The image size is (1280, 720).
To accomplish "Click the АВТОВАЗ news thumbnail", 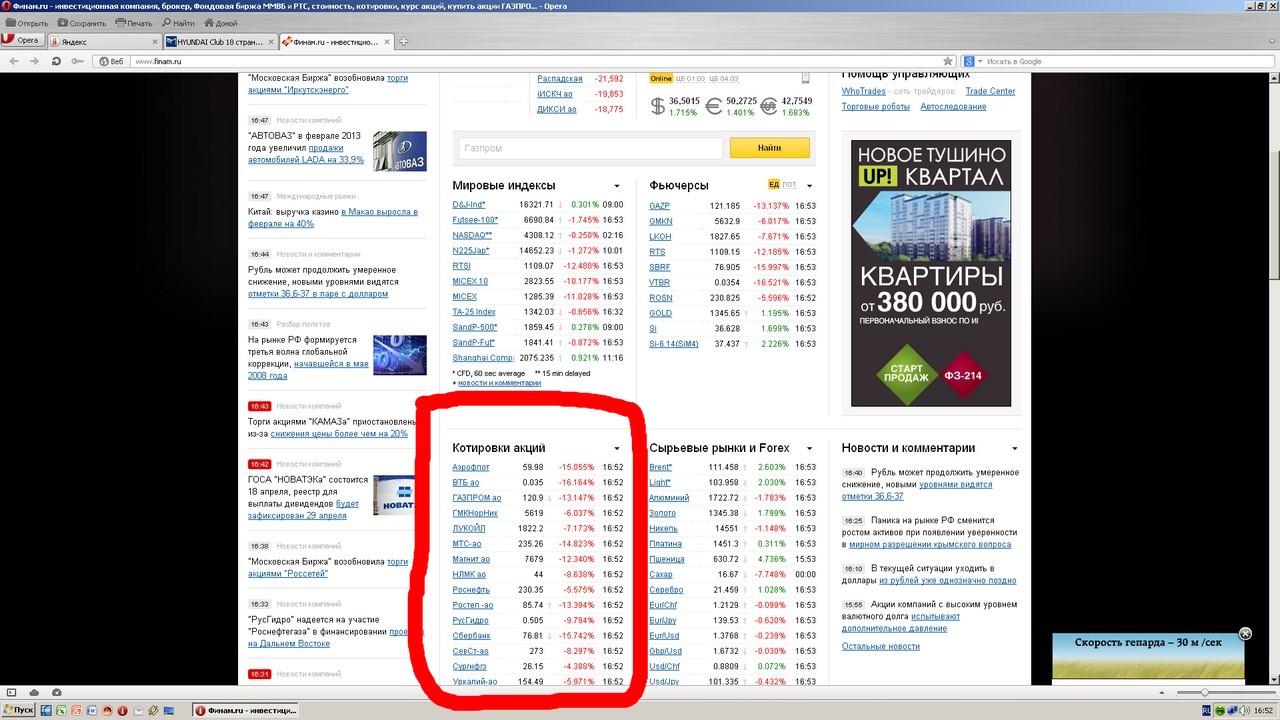I will (400, 151).
